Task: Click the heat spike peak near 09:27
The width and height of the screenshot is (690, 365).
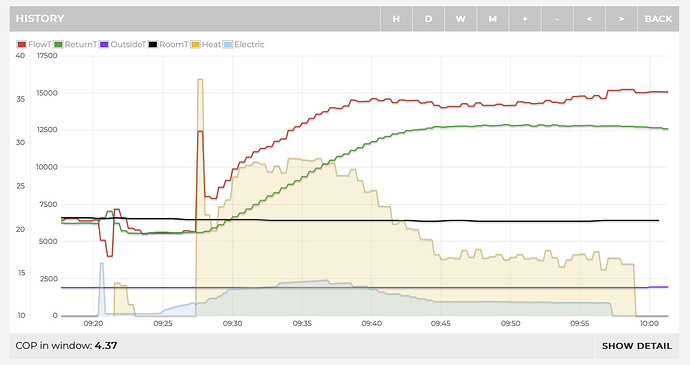Action: click(x=200, y=80)
